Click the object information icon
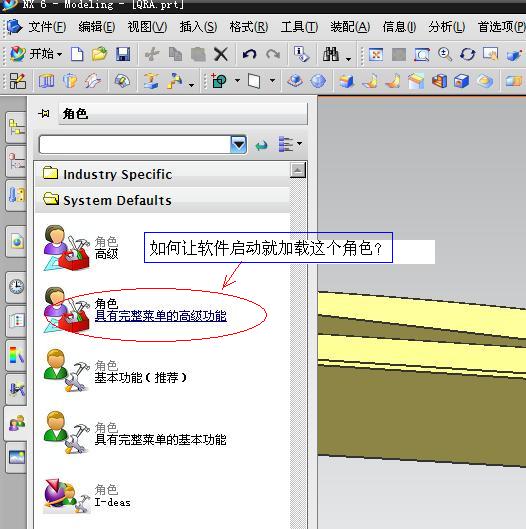This screenshot has width=526, height=529. [x=301, y=54]
